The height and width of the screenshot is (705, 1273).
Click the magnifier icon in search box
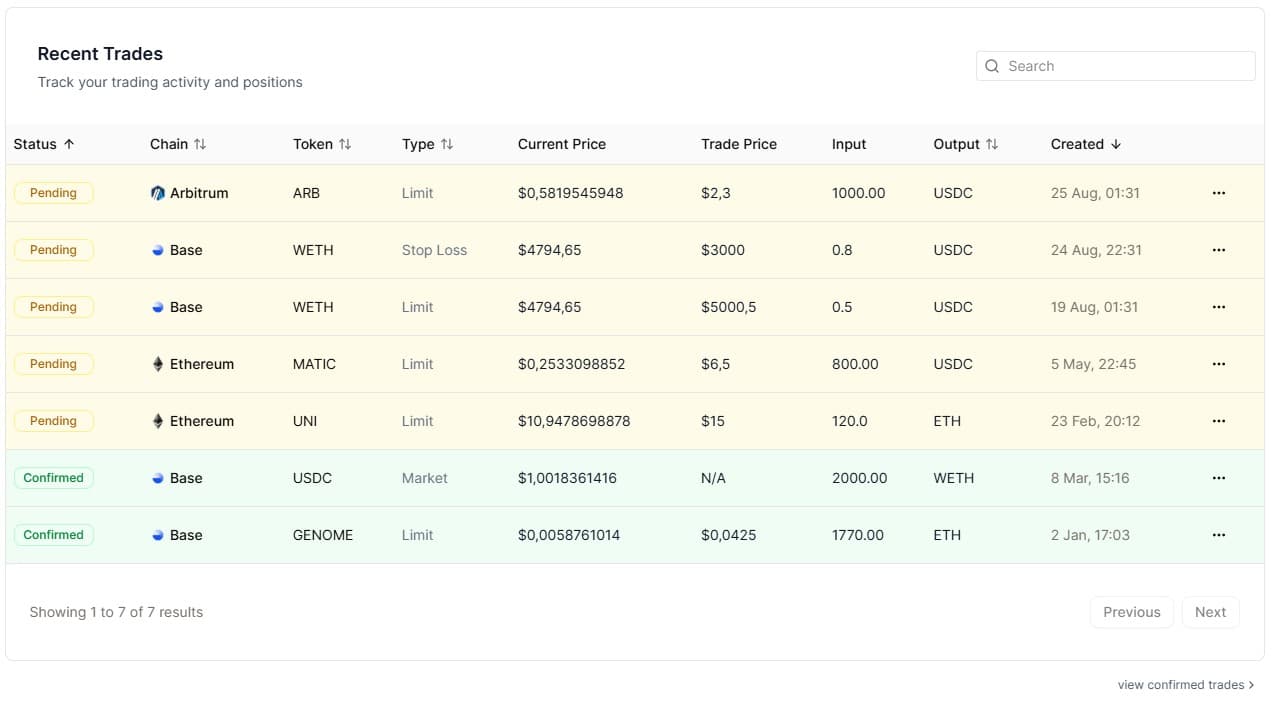(x=992, y=66)
